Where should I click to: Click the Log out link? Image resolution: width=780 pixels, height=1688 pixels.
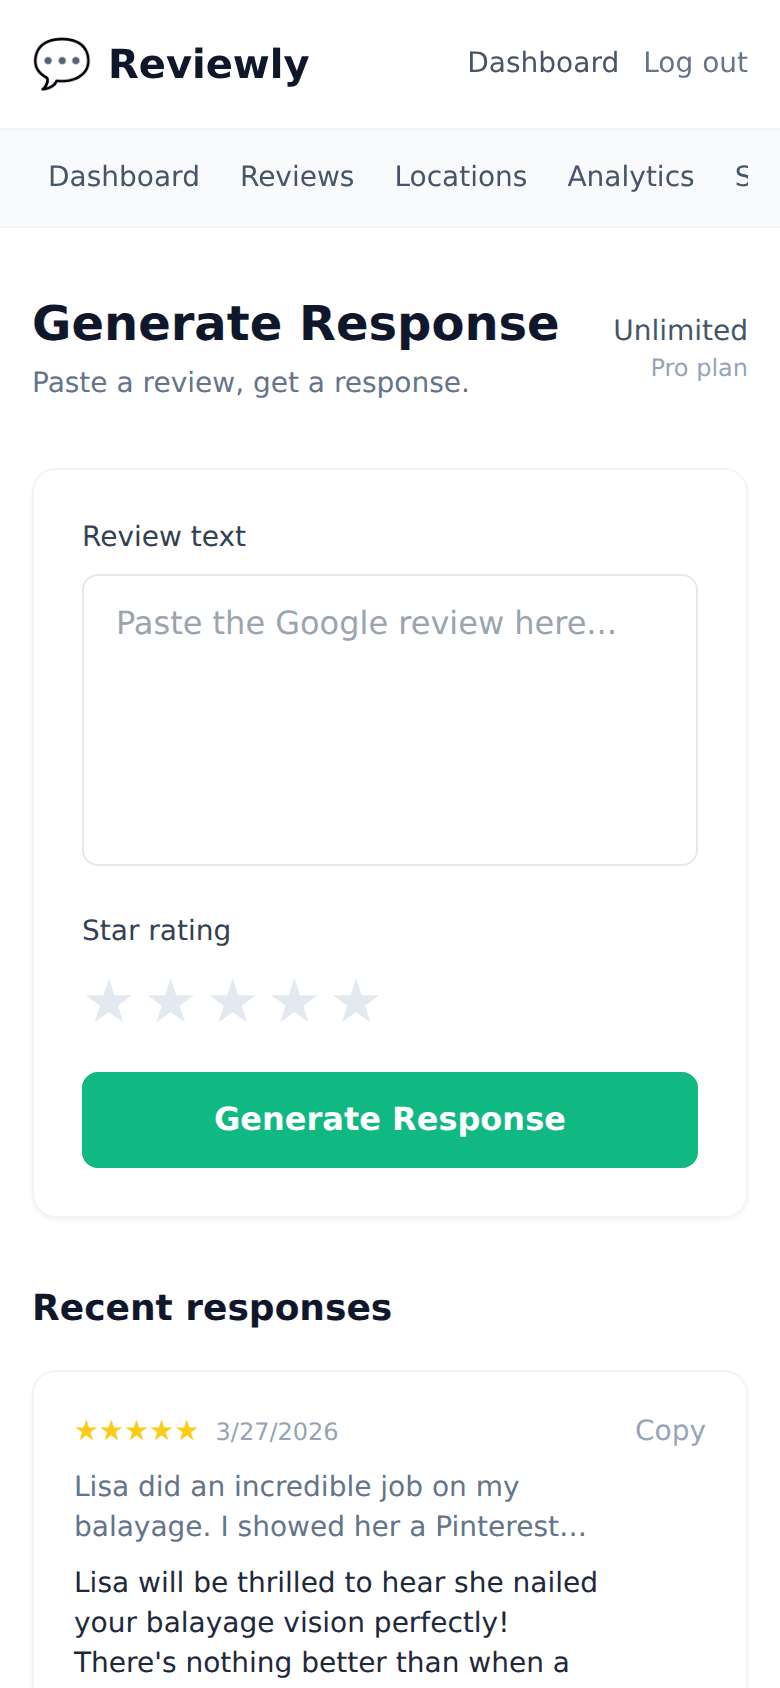[x=696, y=62]
